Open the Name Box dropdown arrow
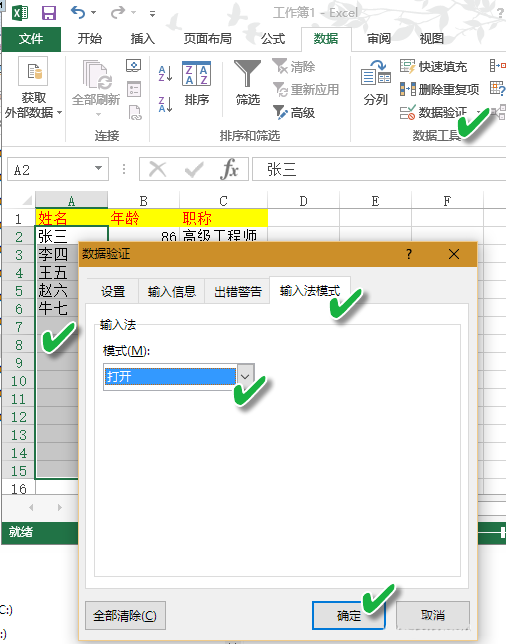Screen dimensions: 506x644 tap(98, 168)
